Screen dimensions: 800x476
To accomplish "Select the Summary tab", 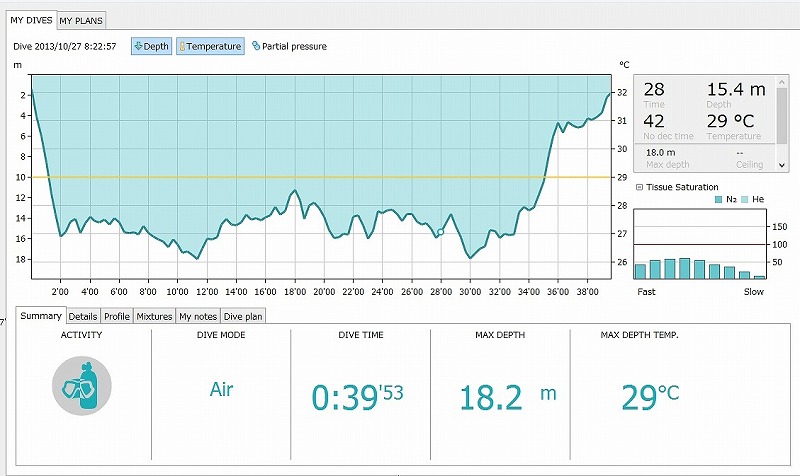I will tap(41, 316).
